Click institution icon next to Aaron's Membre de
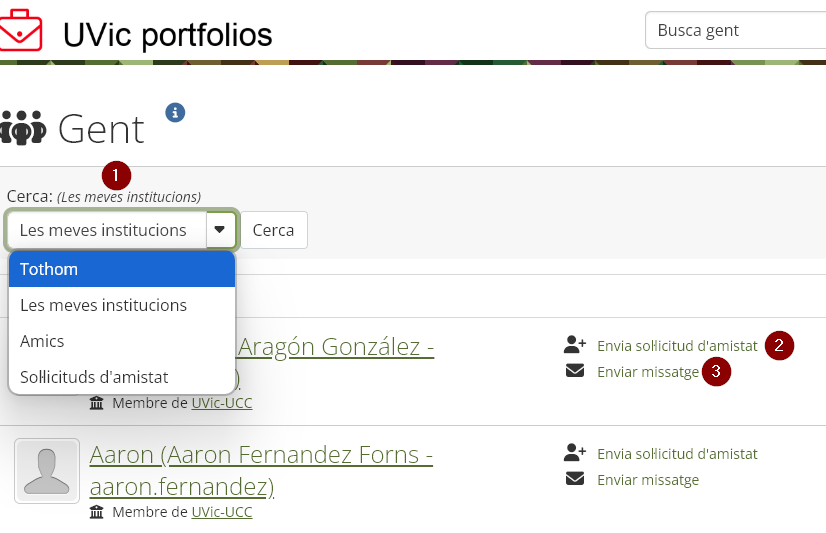Screen dimensions: 826x533 (96, 511)
